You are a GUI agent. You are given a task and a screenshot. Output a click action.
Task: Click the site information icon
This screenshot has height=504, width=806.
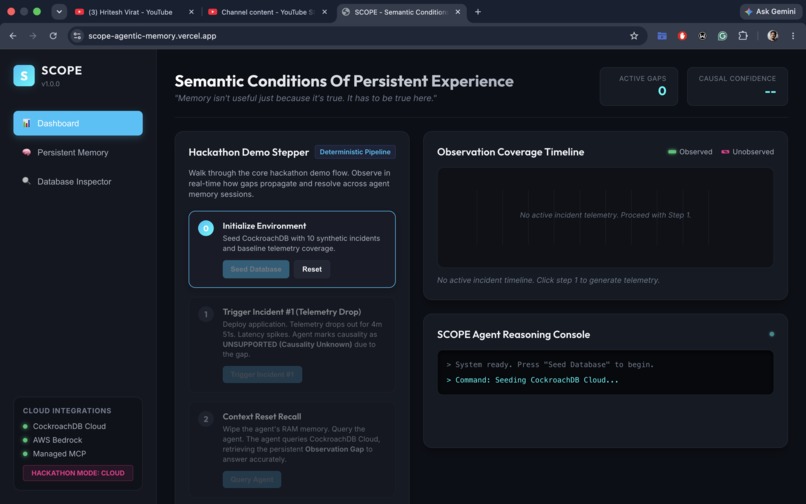coord(77,36)
